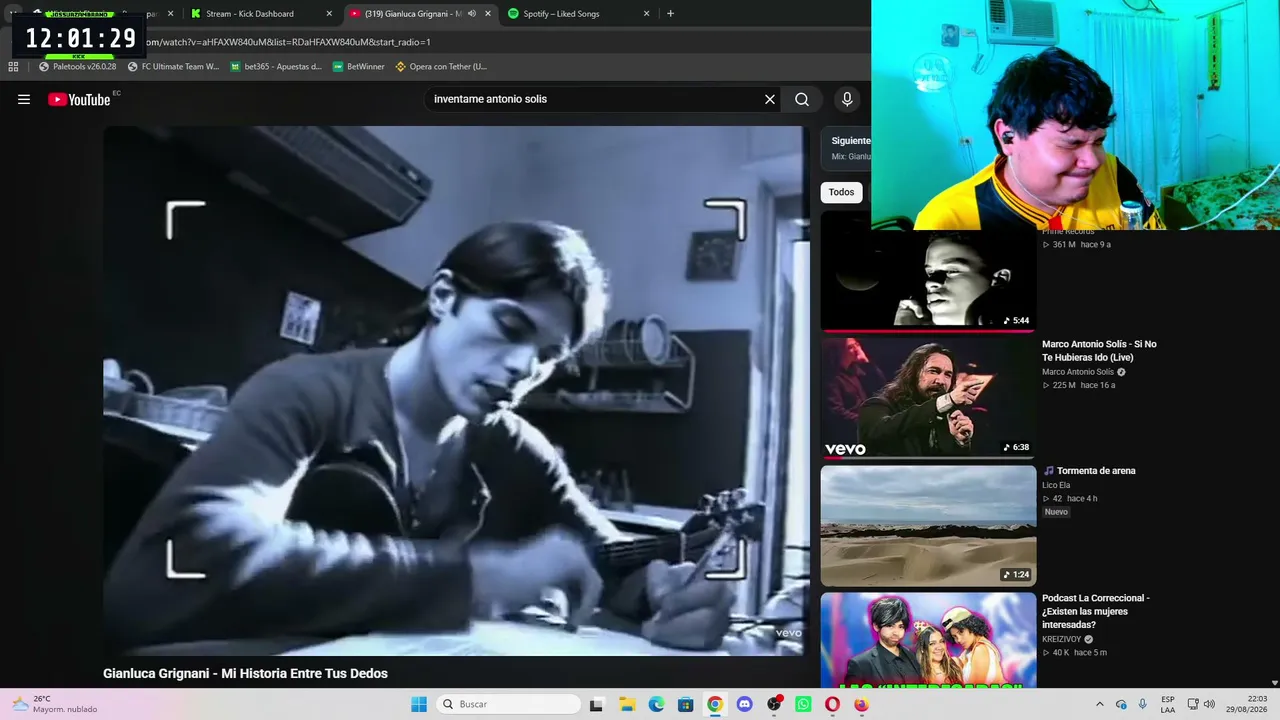
Task: Open the Paletools v26.0.28 bookmark
Action: pos(78,67)
